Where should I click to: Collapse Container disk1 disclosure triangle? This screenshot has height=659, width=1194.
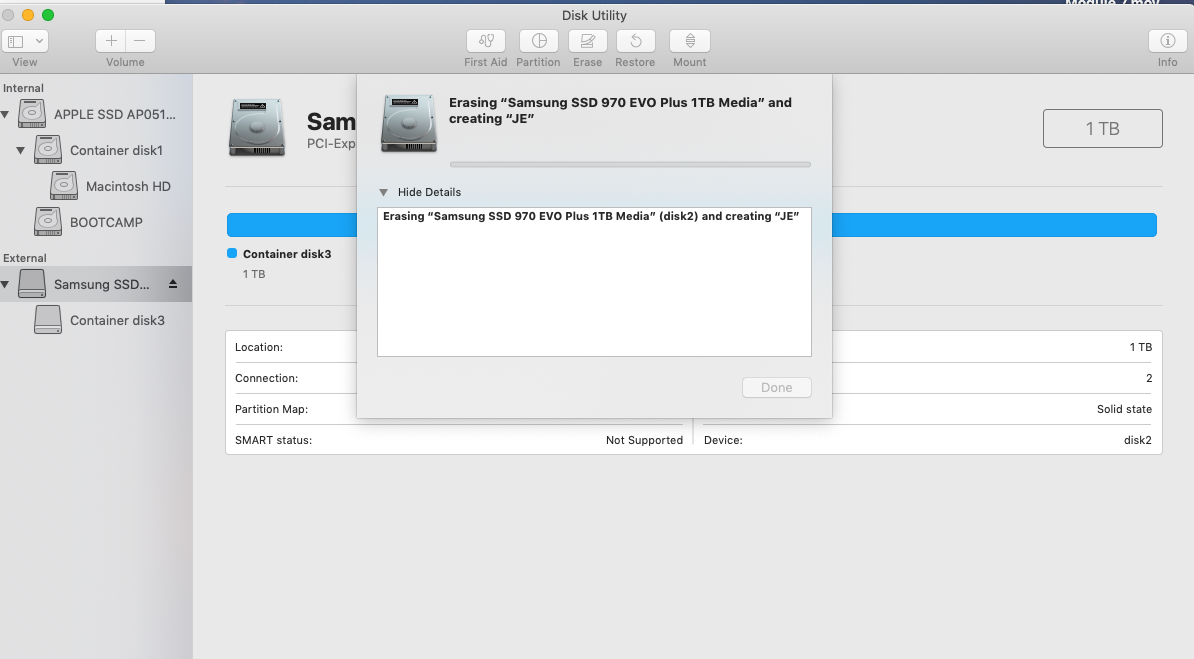point(21,150)
